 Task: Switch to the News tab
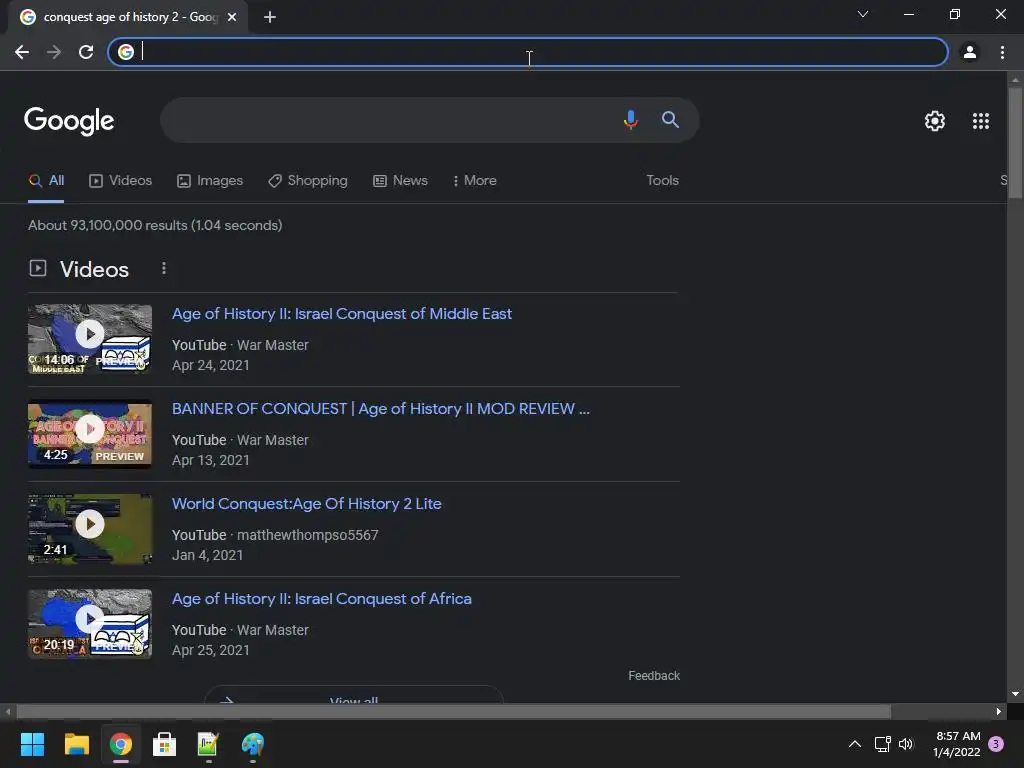click(x=400, y=181)
